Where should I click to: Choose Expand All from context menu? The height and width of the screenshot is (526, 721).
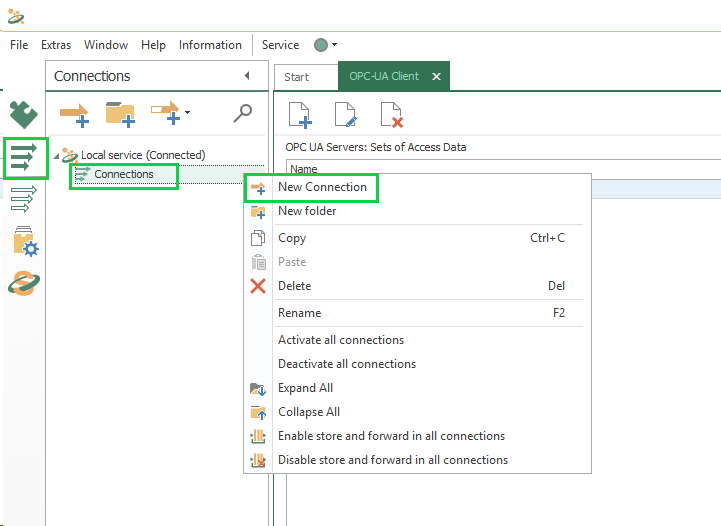(418, 388)
